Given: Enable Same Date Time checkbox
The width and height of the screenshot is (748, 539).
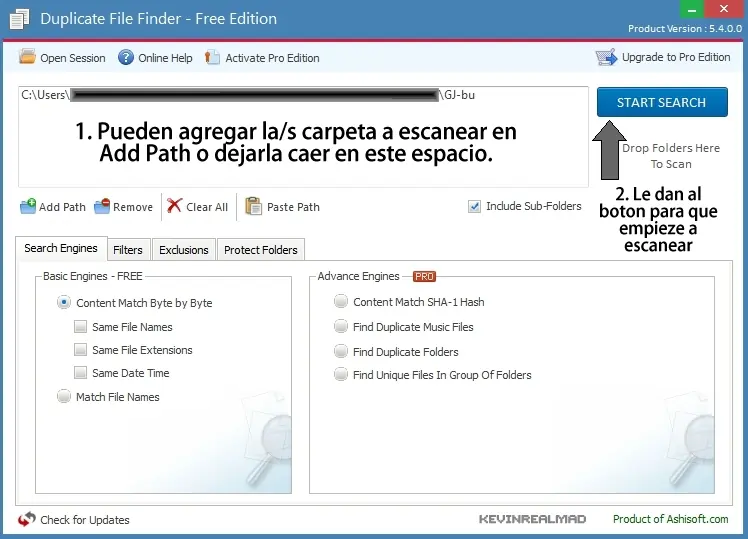Looking at the screenshot, I should point(81,373).
